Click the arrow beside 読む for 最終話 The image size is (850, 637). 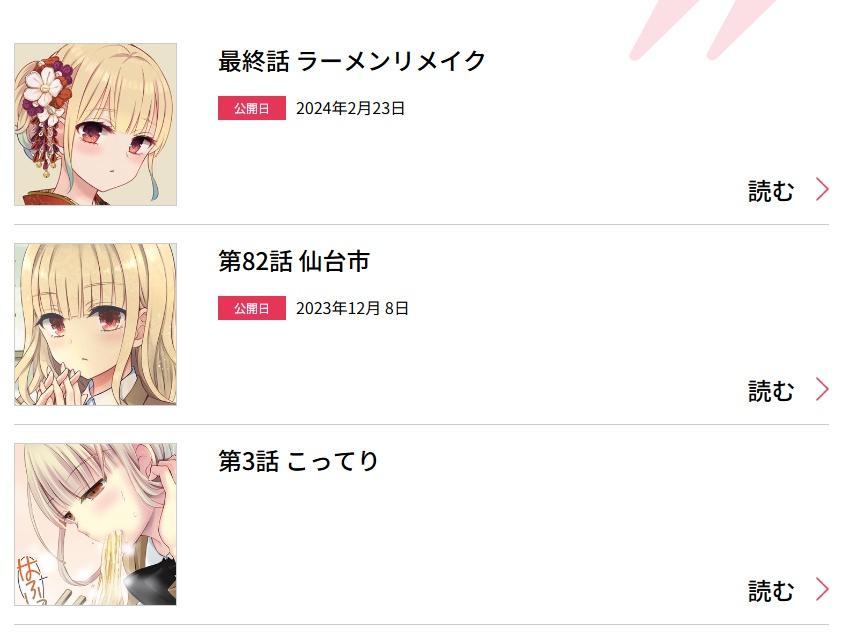(x=822, y=190)
